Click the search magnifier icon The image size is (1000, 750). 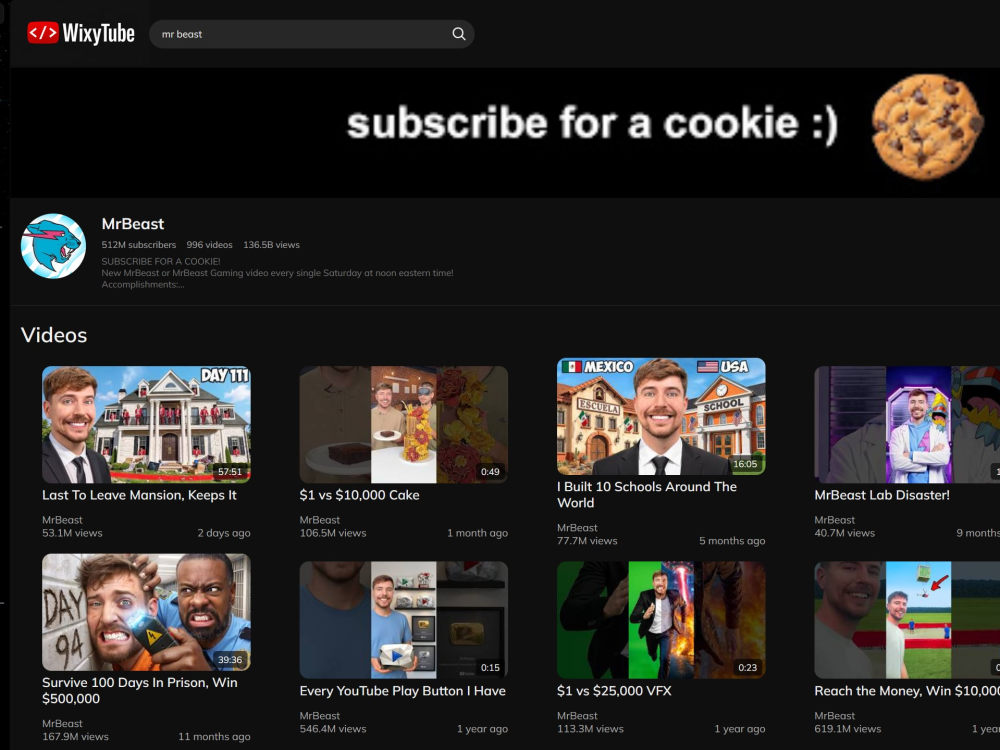pos(459,34)
